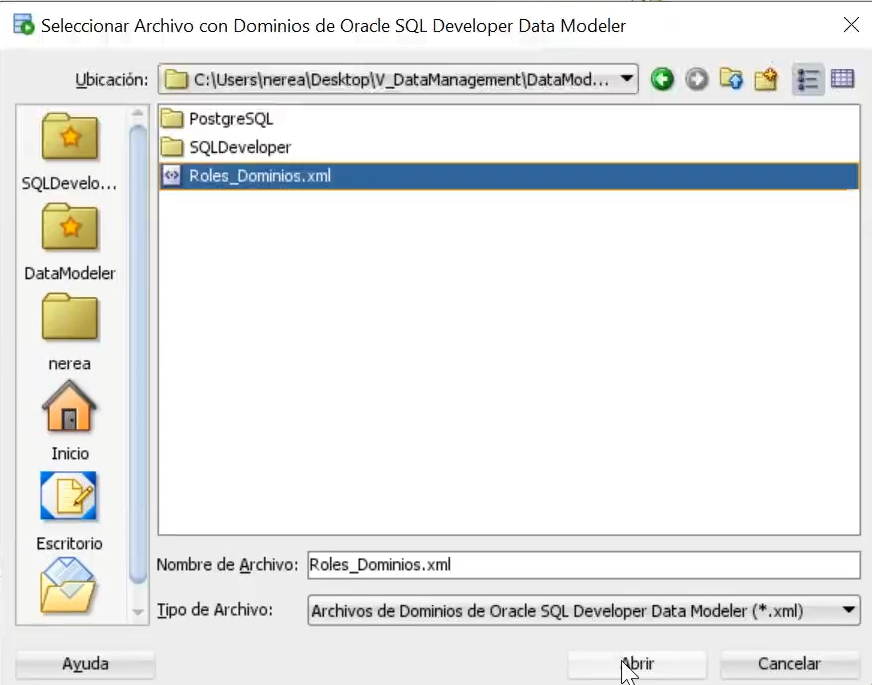Click sidebar scrollbar up arrow

[x=138, y=113]
